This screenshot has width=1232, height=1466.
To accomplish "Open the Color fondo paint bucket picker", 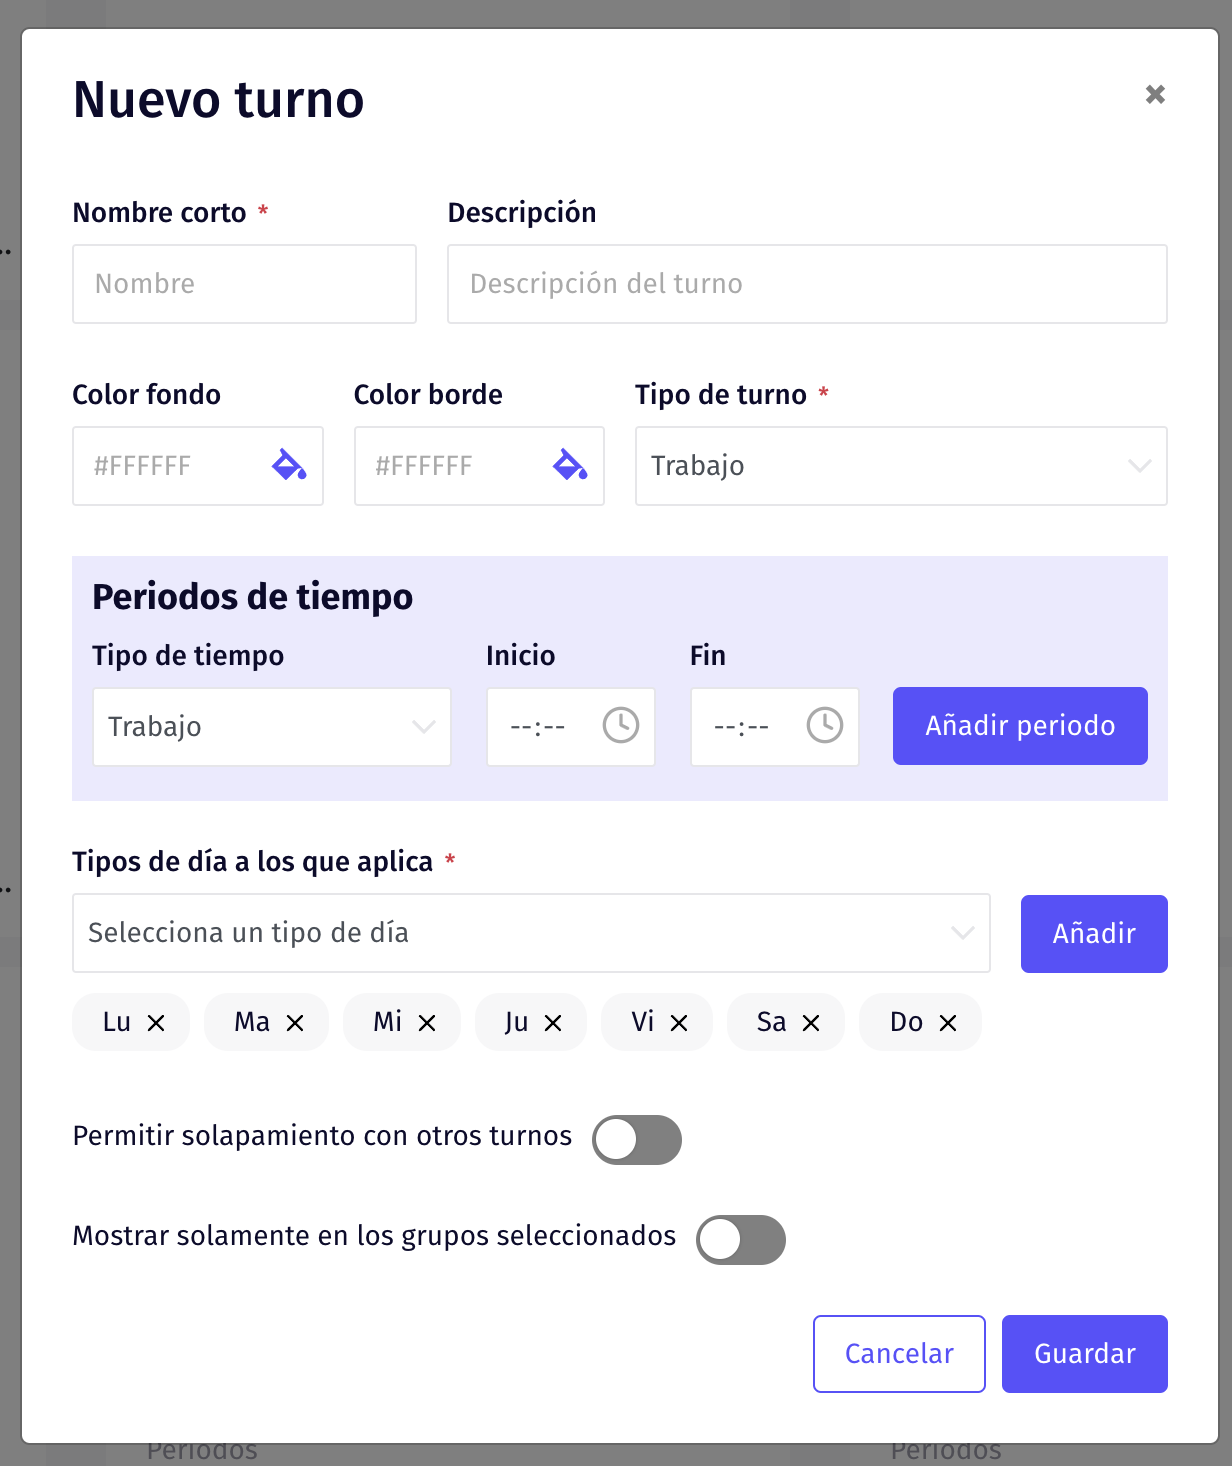I will point(289,465).
